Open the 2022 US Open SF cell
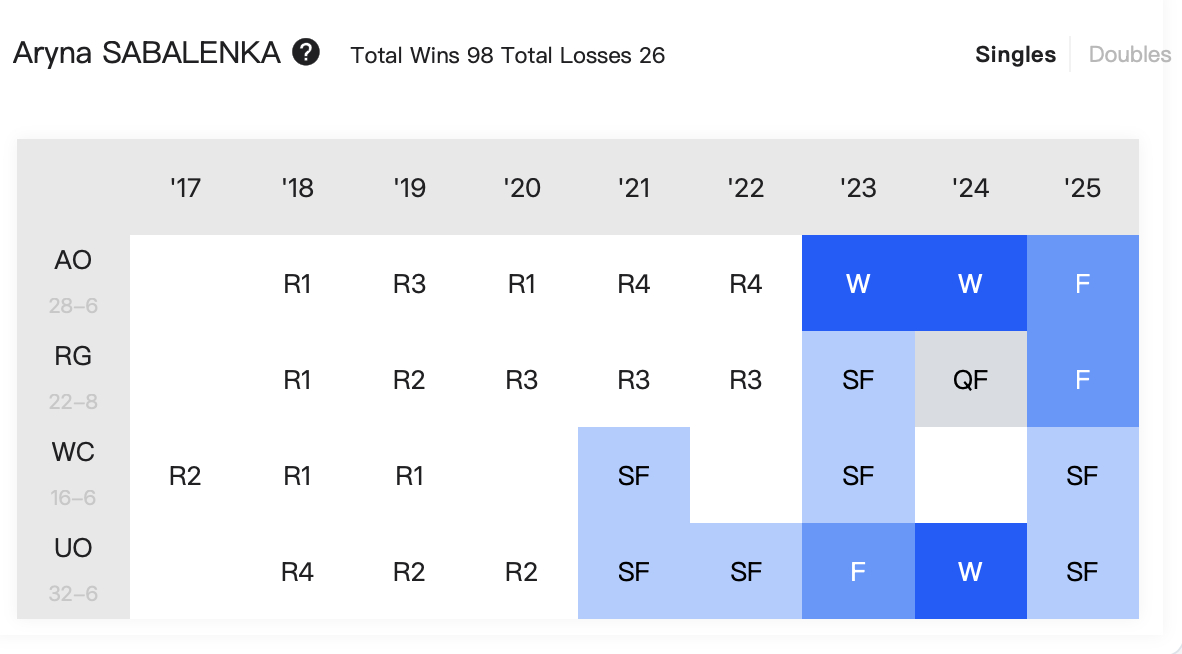This screenshot has height=654, width=1182. tap(746, 571)
